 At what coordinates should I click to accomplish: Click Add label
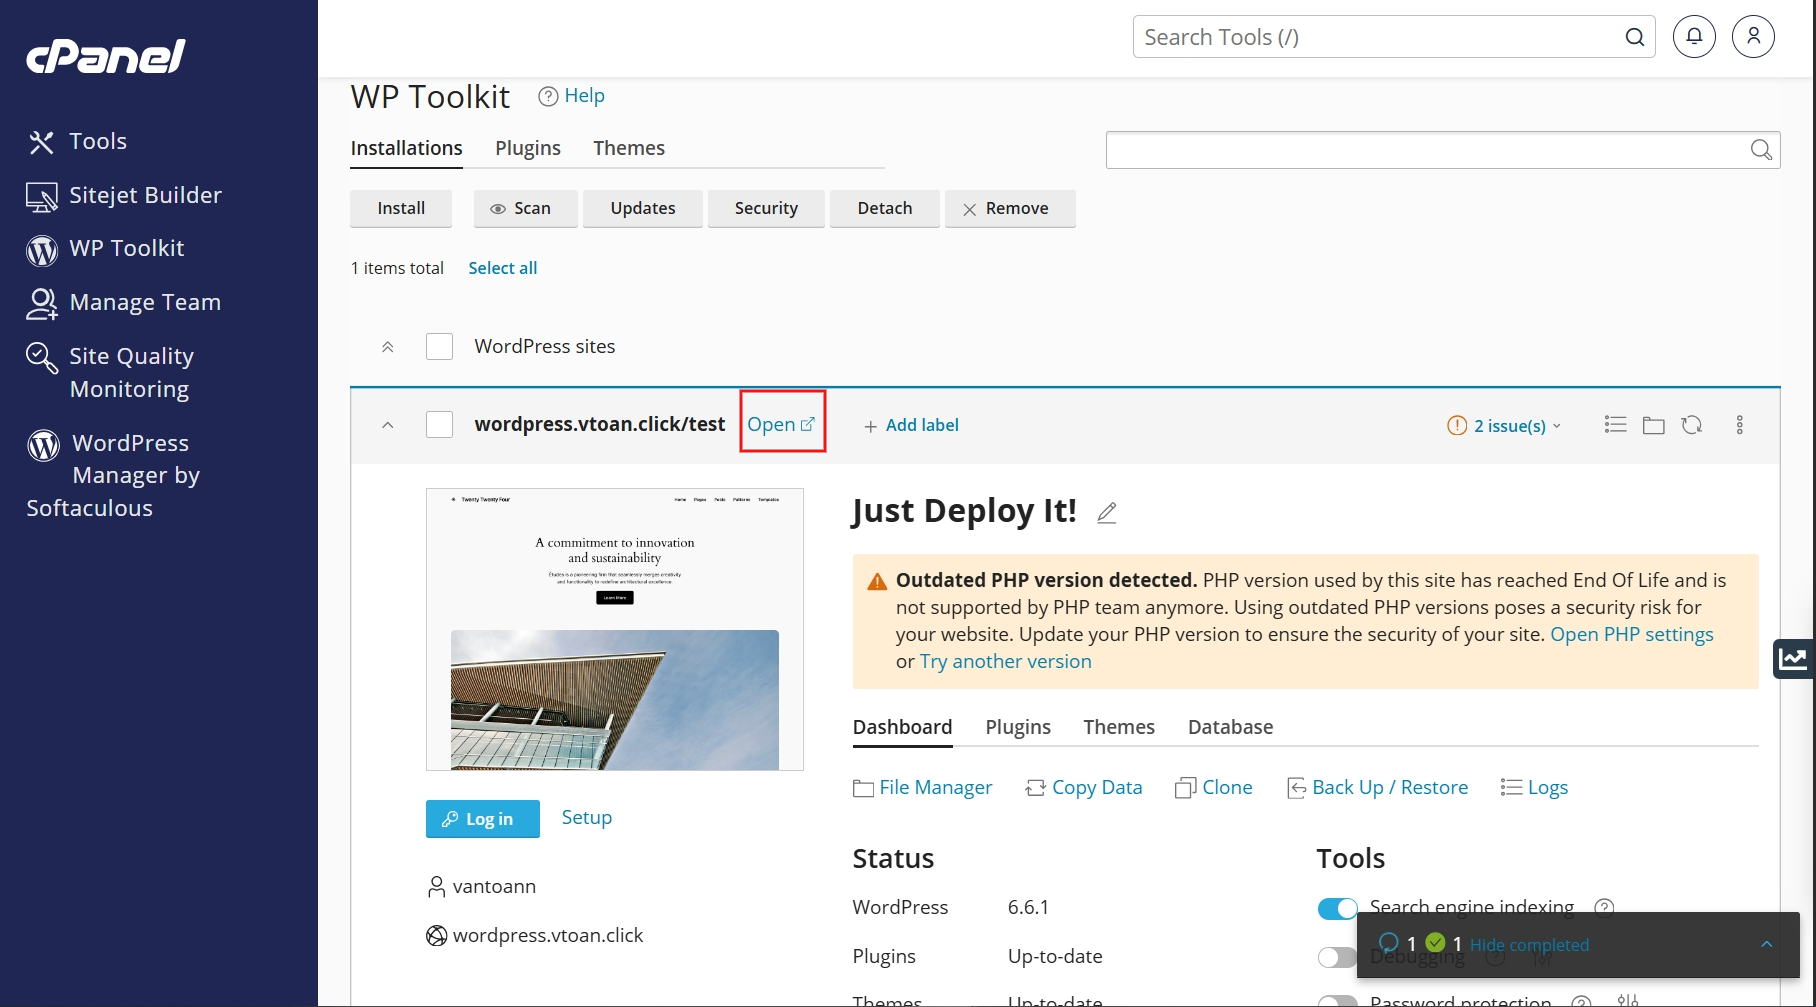pyautogui.click(x=911, y=425)
